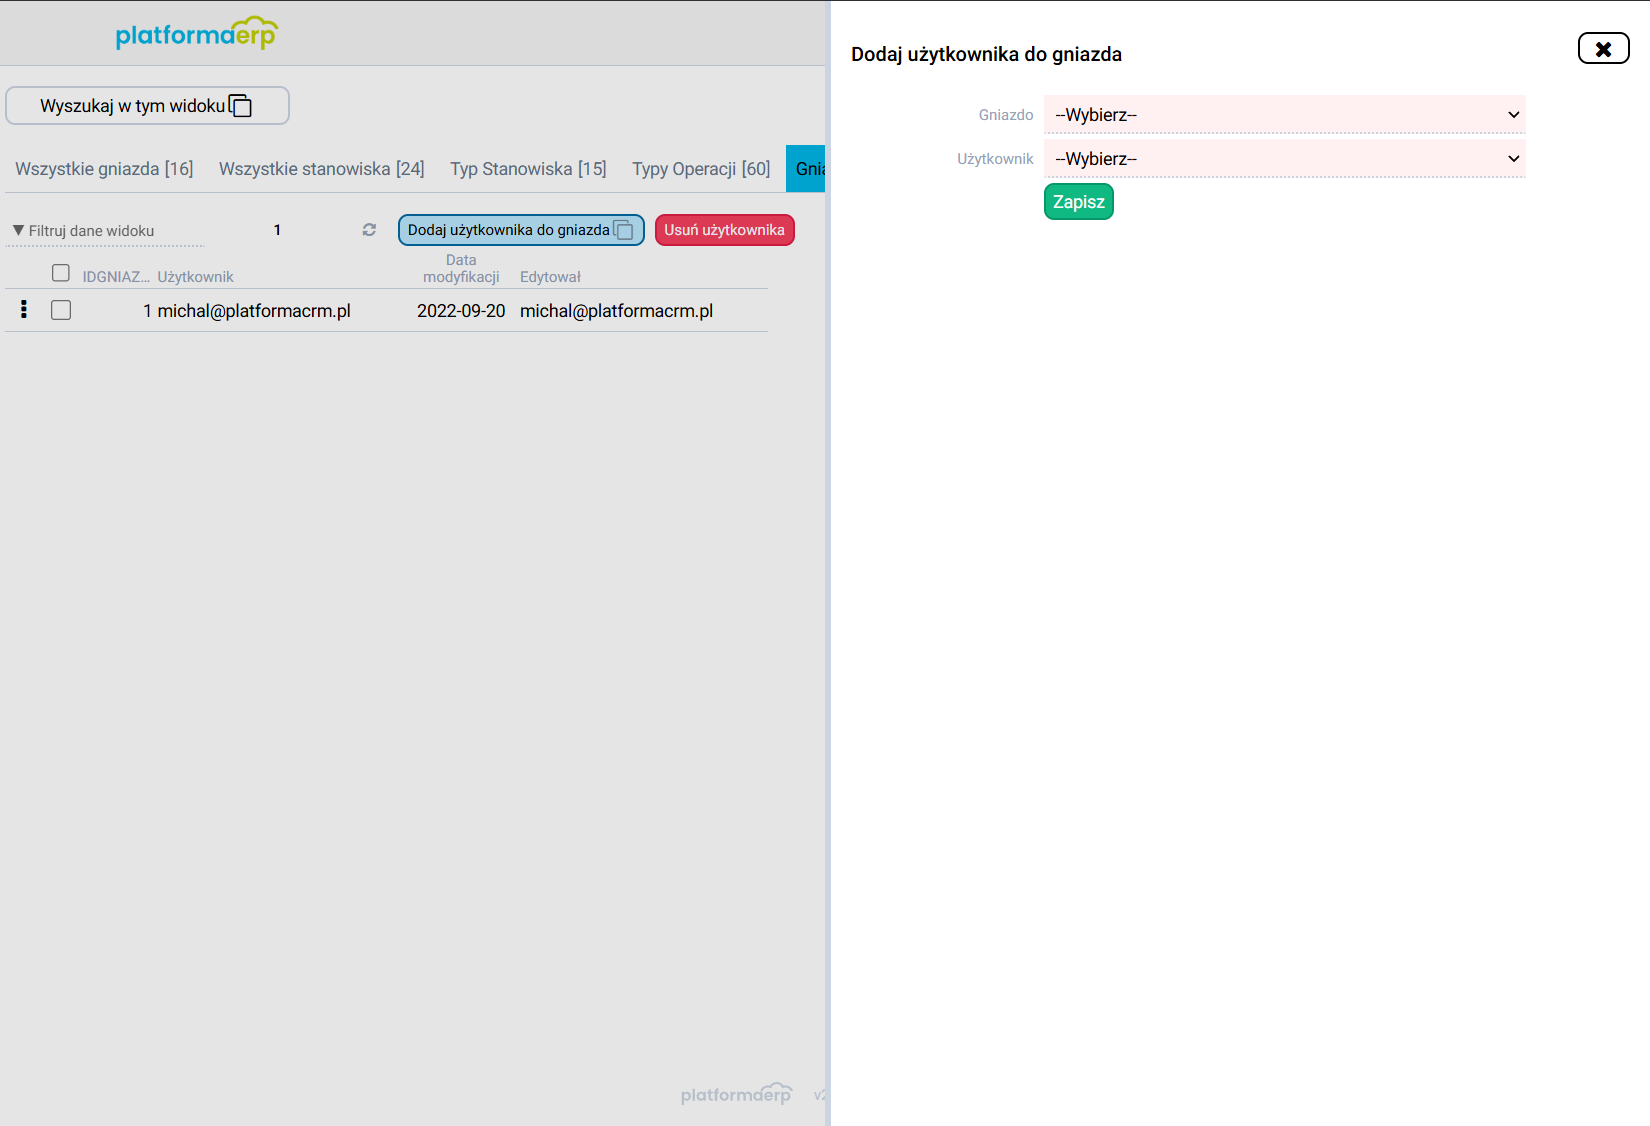Open the Typ Stanowiska [15] tab
Screen dimensions: 1650x1126
(x=528, y=169)
